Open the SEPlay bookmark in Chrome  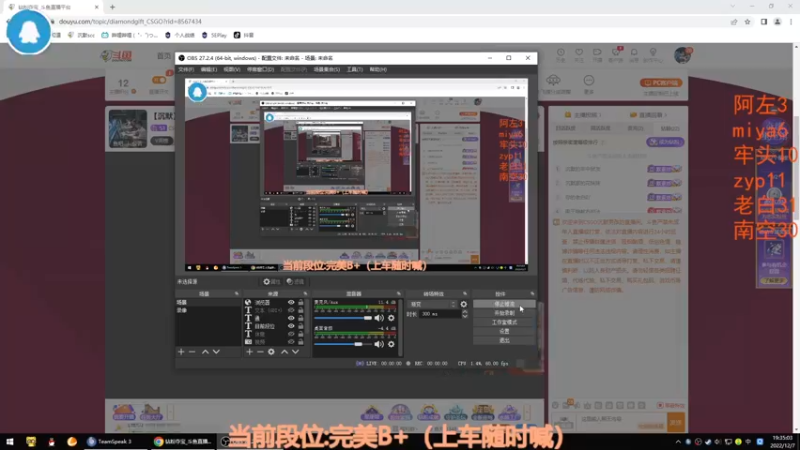tap(214, 35)
